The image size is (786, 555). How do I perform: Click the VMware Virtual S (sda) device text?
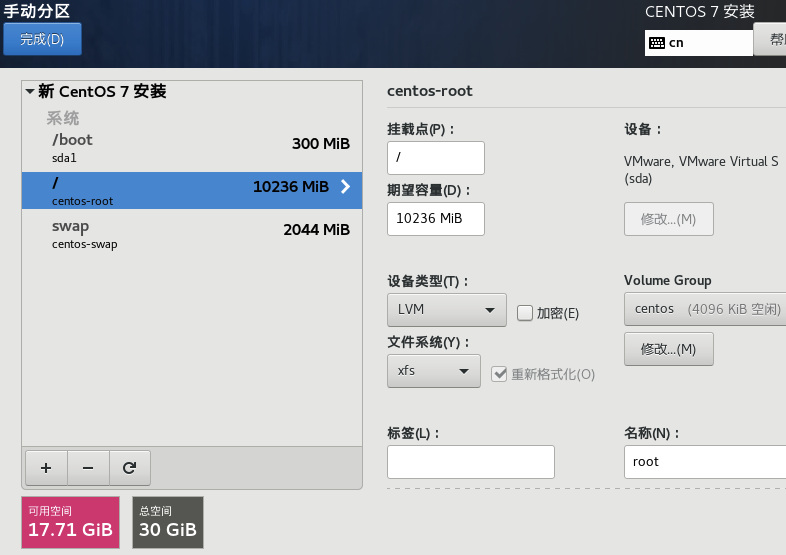[701, 169]
